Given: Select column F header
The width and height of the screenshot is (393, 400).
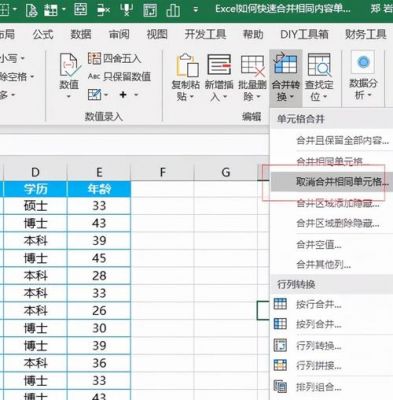Looking at the screenshot, I should (162, 172).
